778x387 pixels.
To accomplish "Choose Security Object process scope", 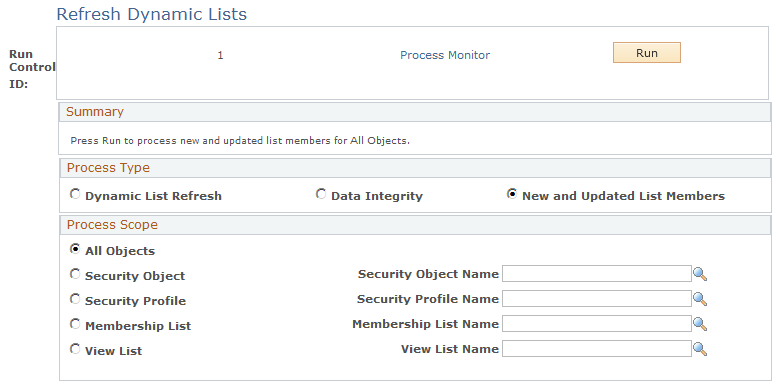I will (x=75, y=274).
